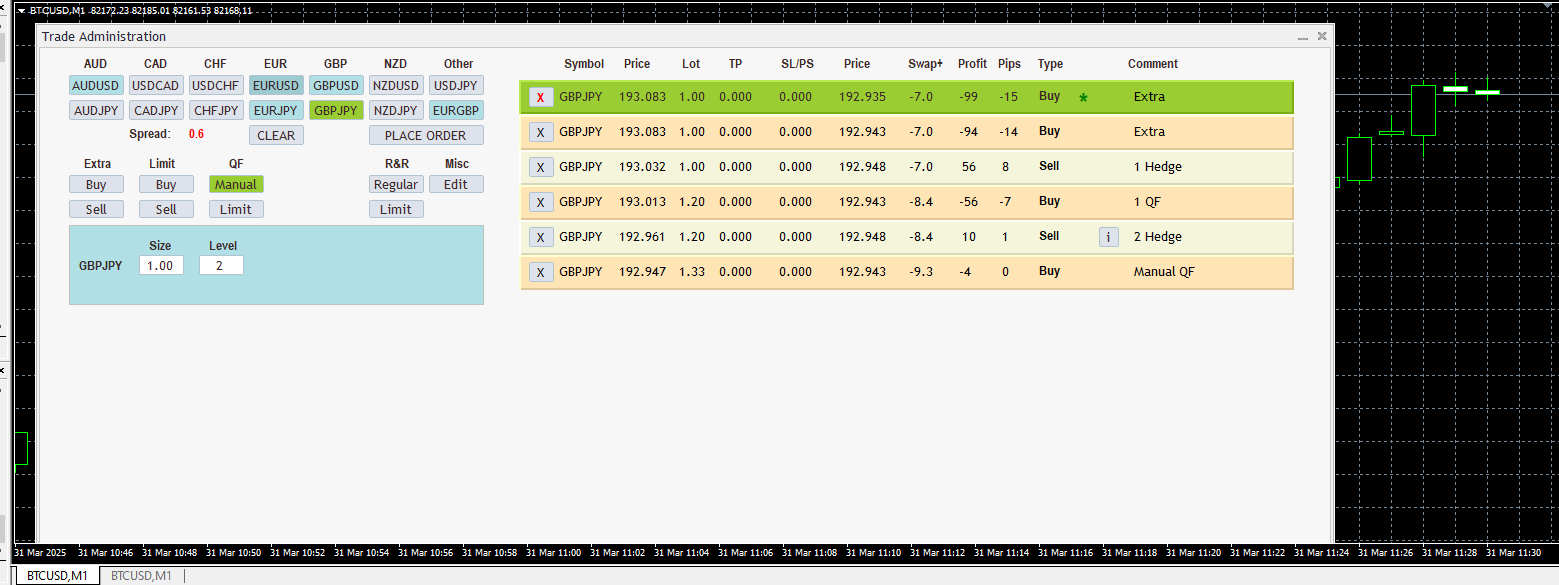Open the BTCUSD,M1 chart title dropdown arrow

tap(21, 10)
